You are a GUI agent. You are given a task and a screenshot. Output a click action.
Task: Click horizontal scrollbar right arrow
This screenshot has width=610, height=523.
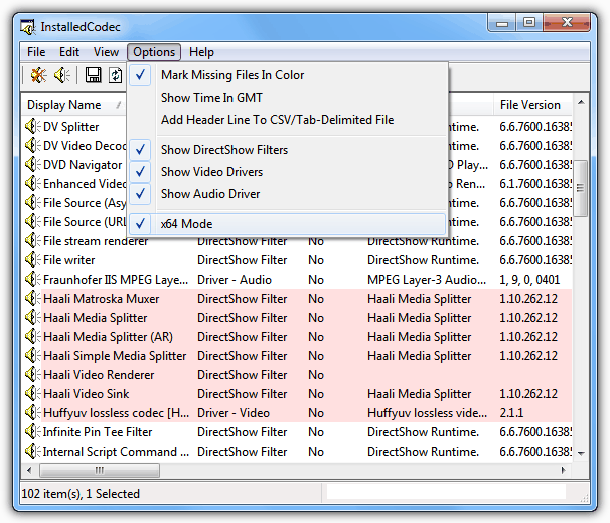564,470
